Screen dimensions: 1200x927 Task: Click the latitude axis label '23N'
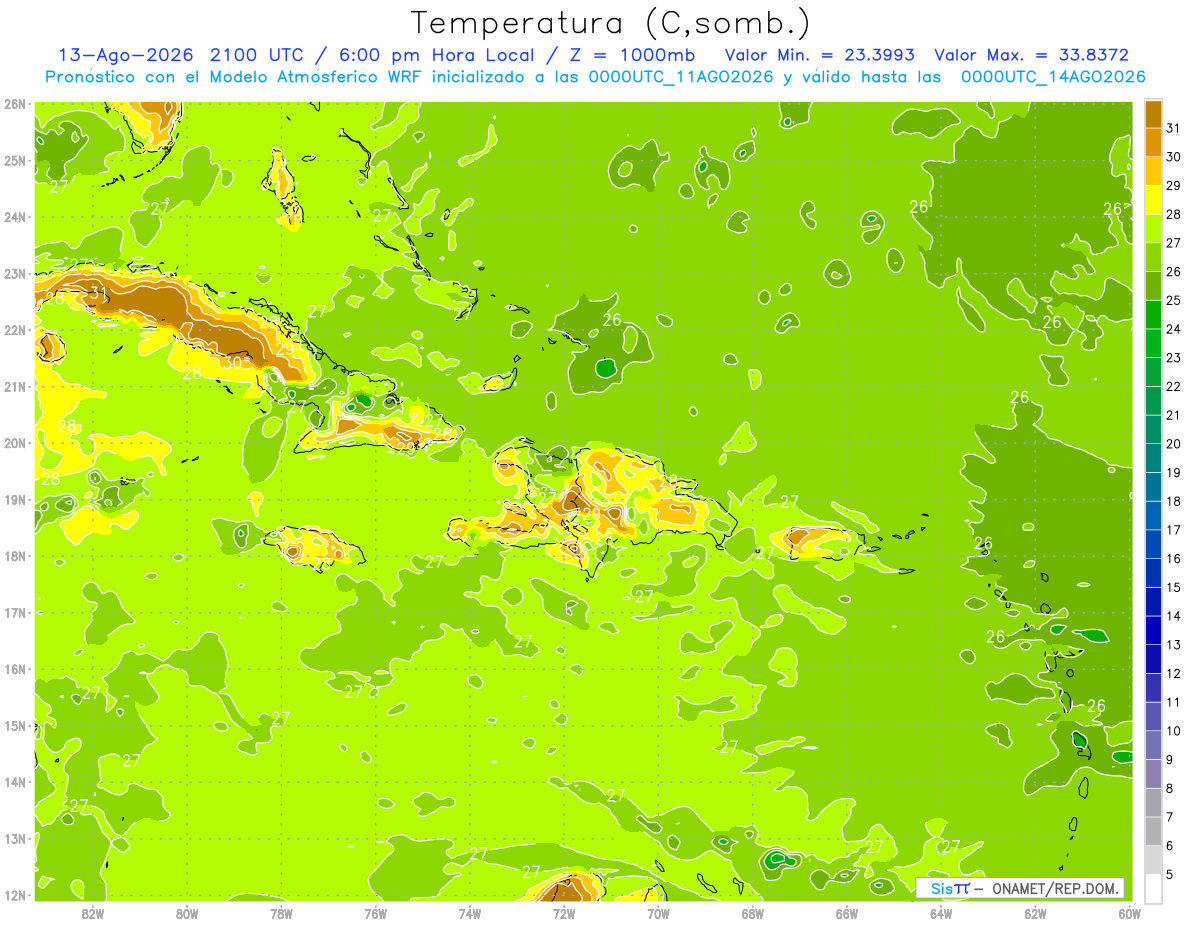tap(14, 274)
